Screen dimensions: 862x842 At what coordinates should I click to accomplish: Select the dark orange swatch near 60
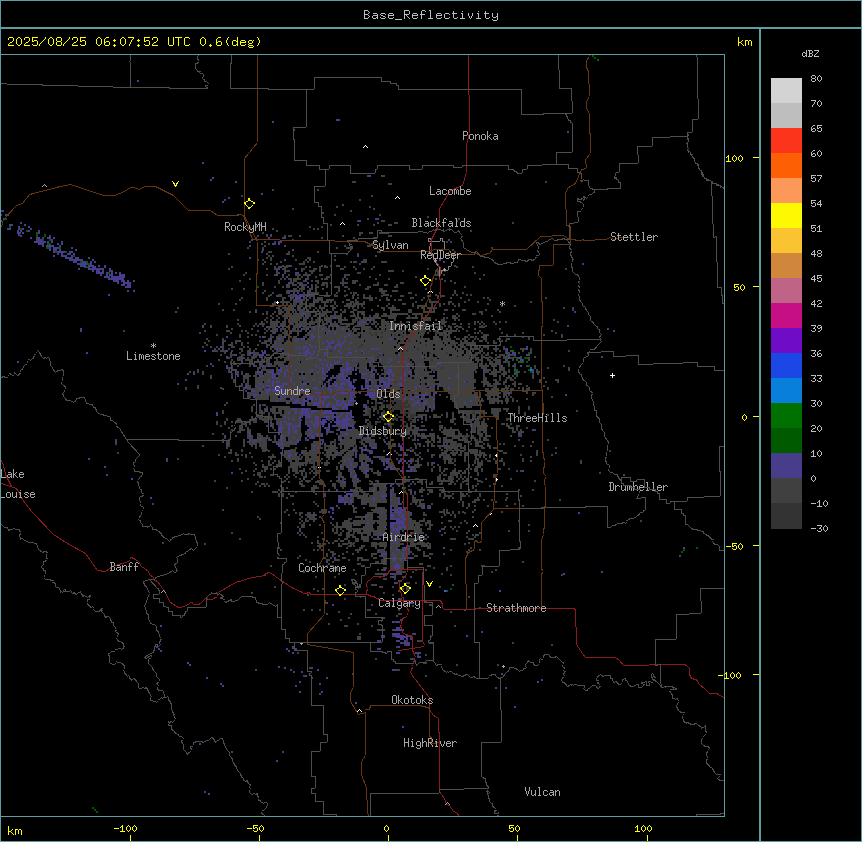(x=786, y=165)
